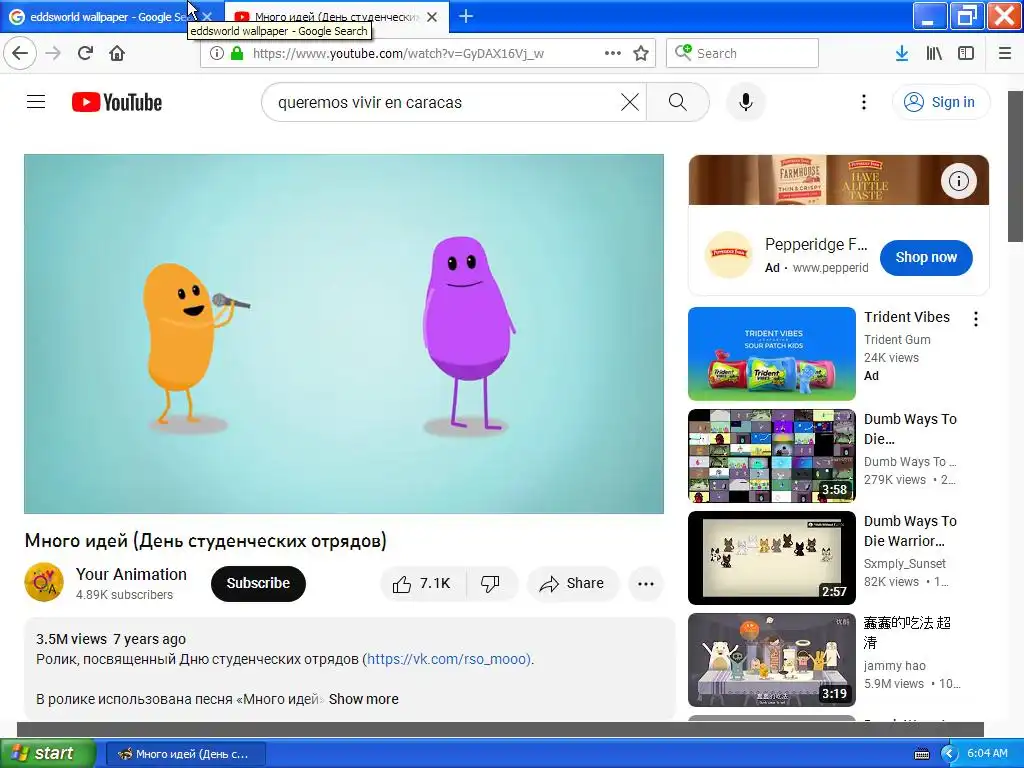Bookmark this page with the star icon
The image size is (1024, 768).
click(x=641, y=53)
